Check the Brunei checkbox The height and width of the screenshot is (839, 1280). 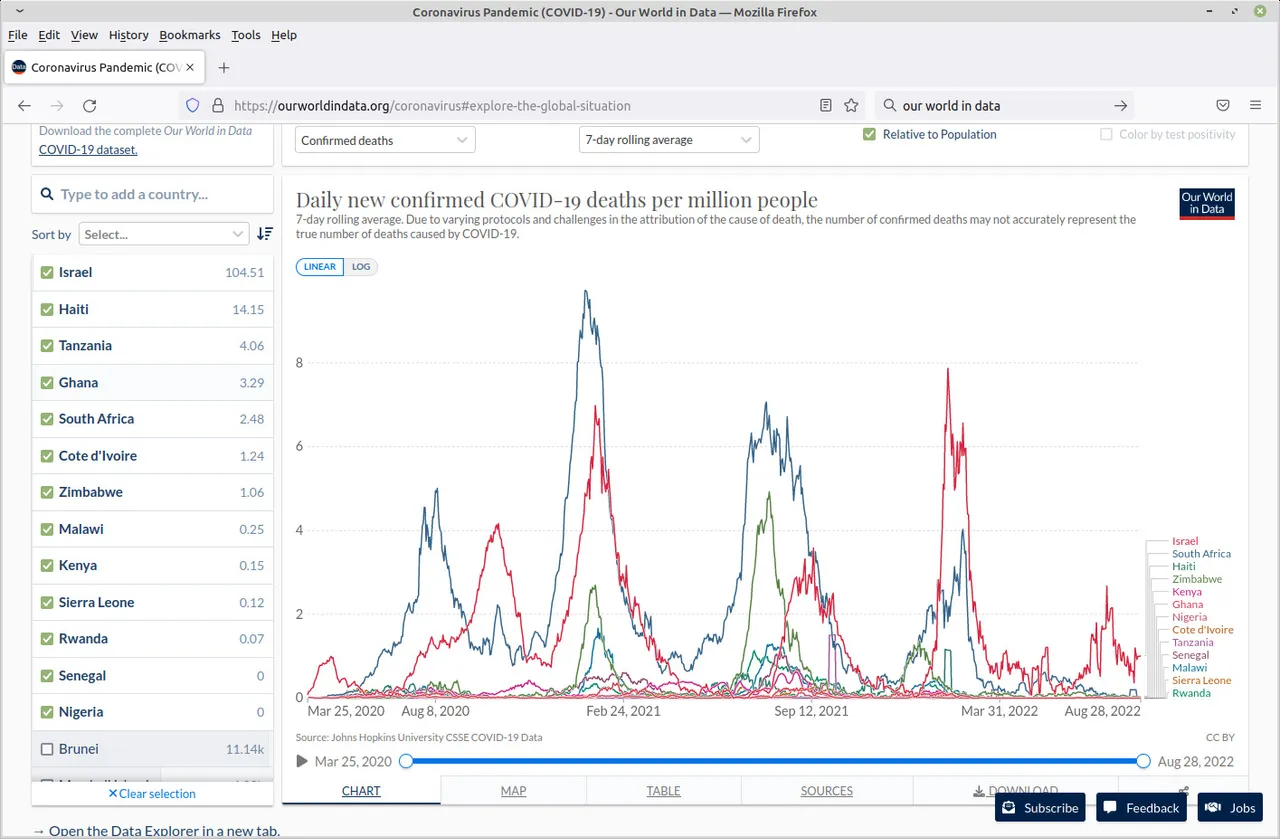tap(46, 749)
